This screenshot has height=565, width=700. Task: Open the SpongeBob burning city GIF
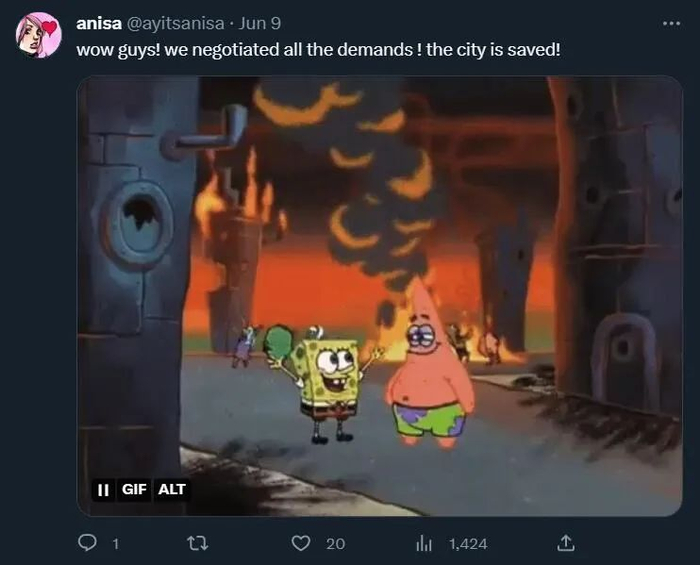click(379, 296)
